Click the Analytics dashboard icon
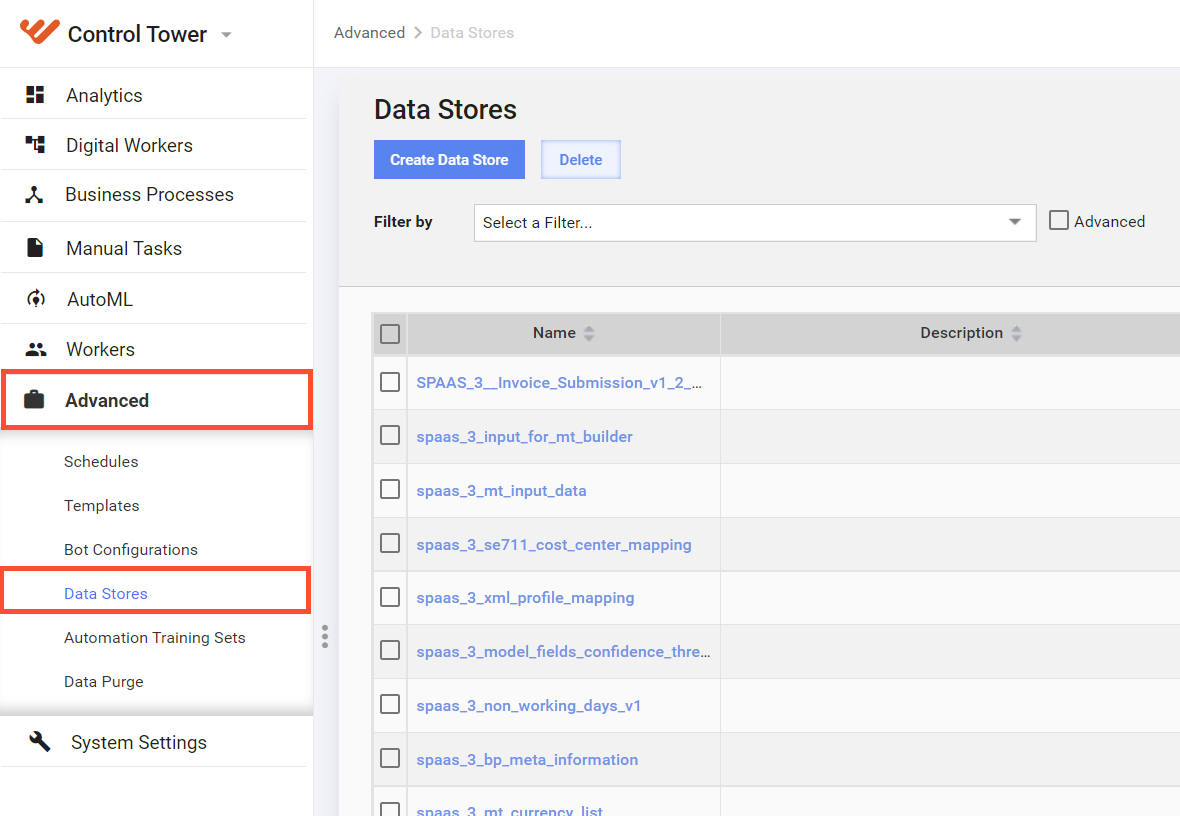 pos(35,95)
